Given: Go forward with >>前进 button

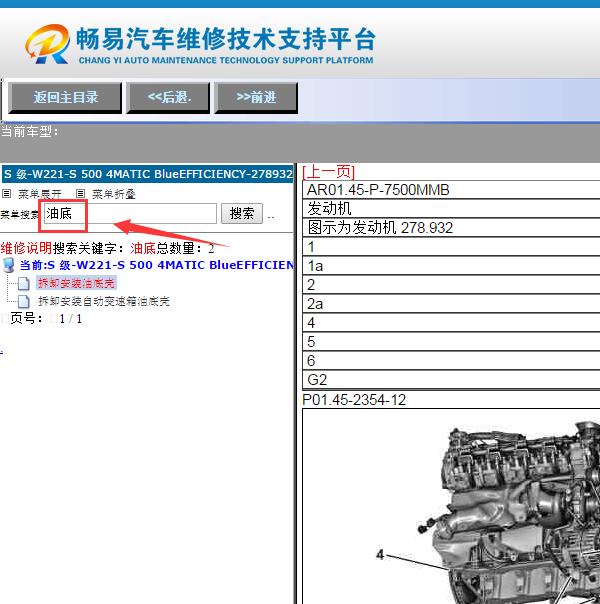Looking at the screenshot, I should 256,97.
